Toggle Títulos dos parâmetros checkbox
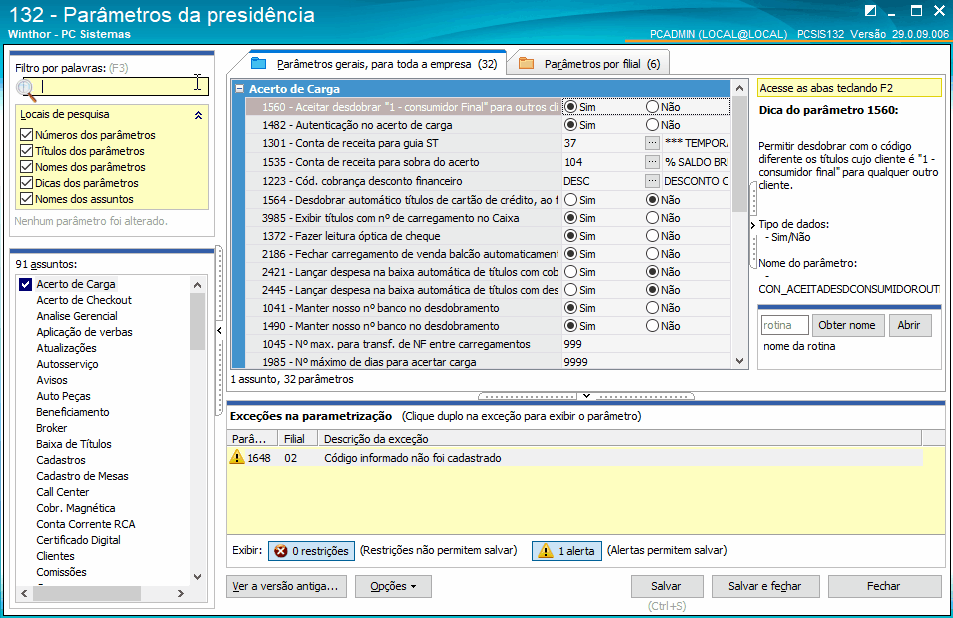The height and width of the screenshot is (618, 953). coord(26,151)
